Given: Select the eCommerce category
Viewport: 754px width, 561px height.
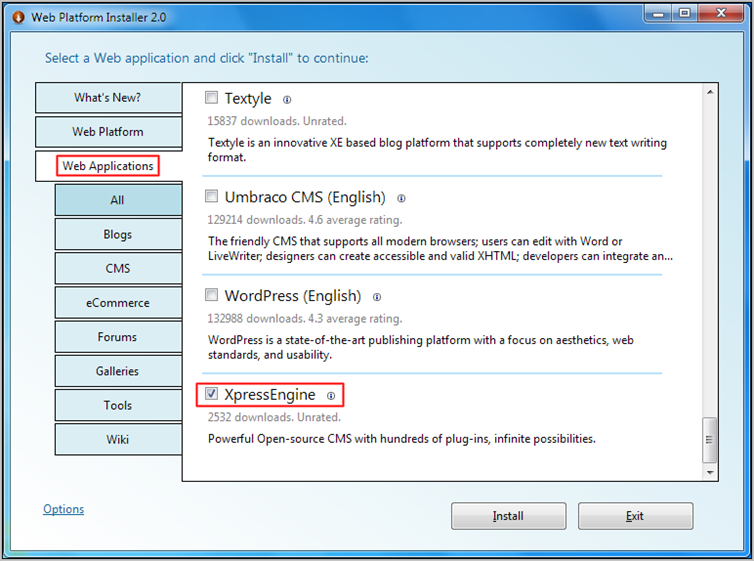Looking at the screenshot, I should point(118,303).
